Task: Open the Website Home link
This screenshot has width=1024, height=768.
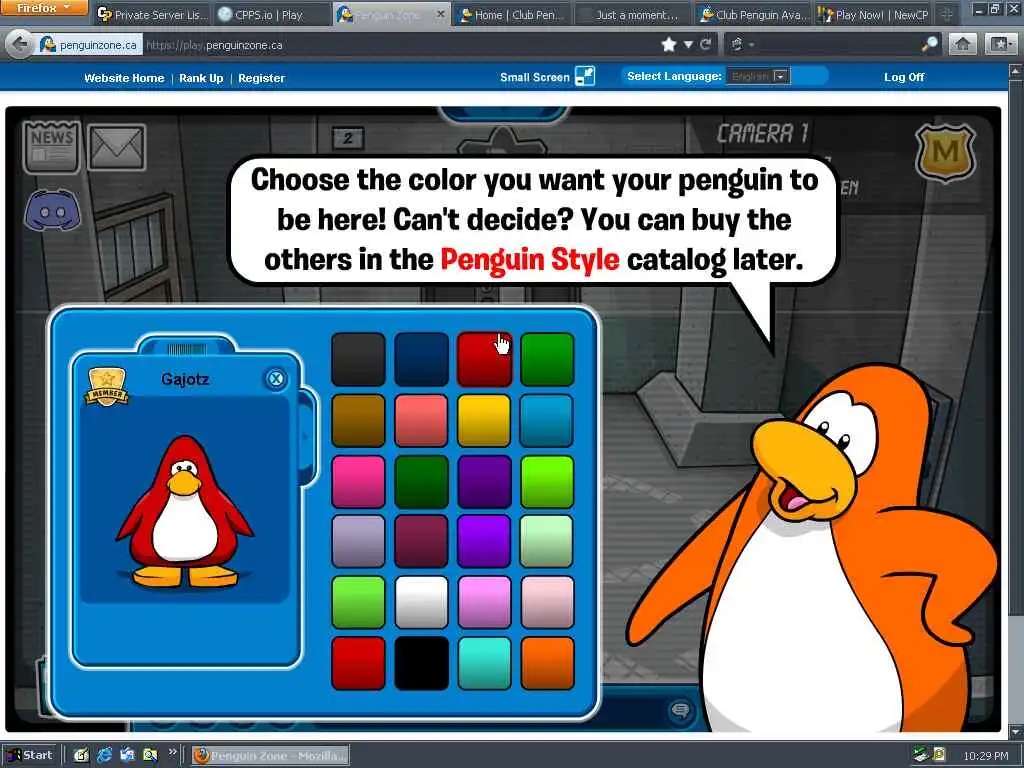Action: coord(124,78)
